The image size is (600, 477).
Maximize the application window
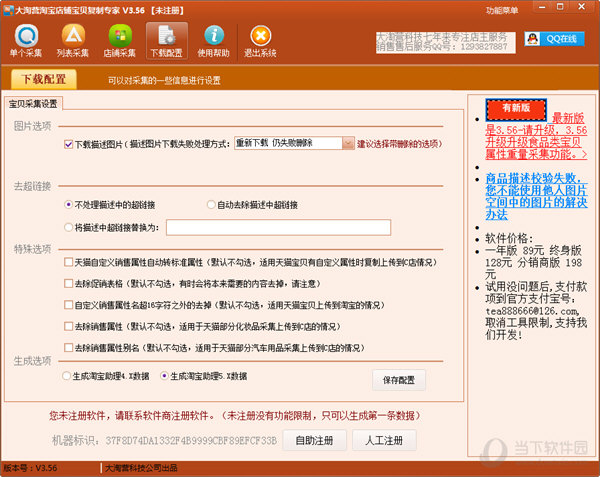(x=560, y=7)
